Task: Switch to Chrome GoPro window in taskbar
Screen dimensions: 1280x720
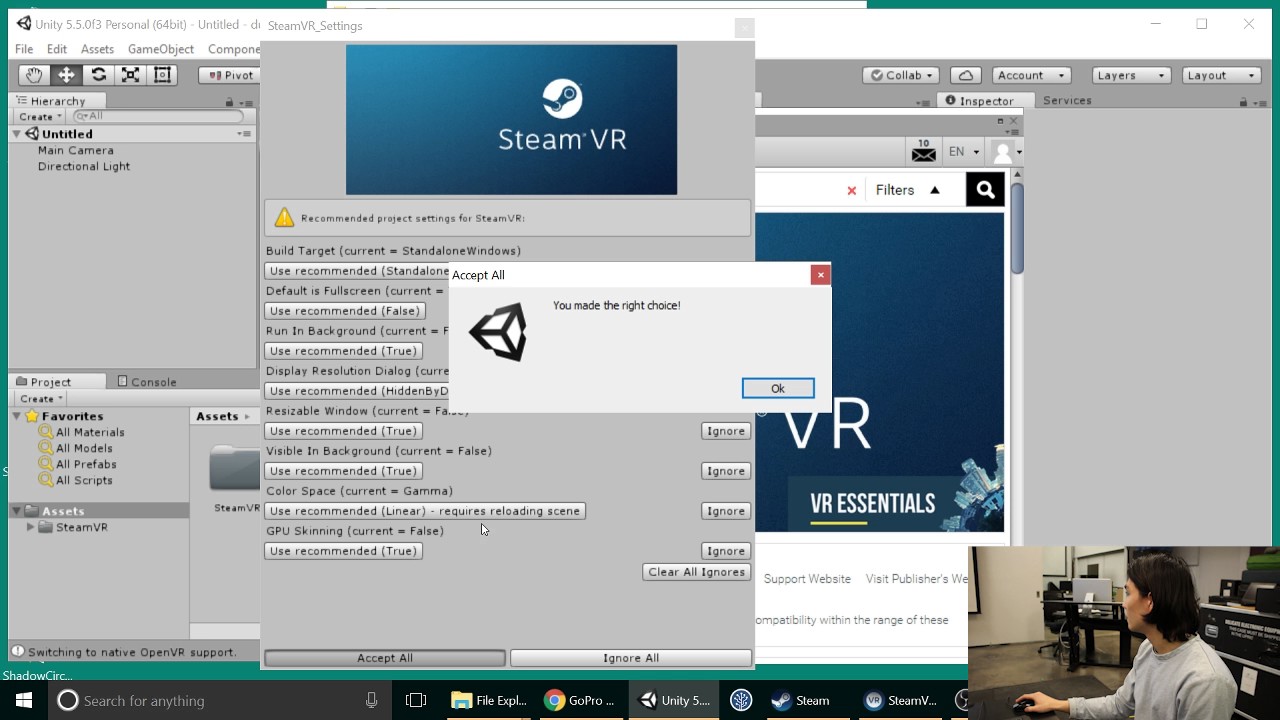Action: 581,700
